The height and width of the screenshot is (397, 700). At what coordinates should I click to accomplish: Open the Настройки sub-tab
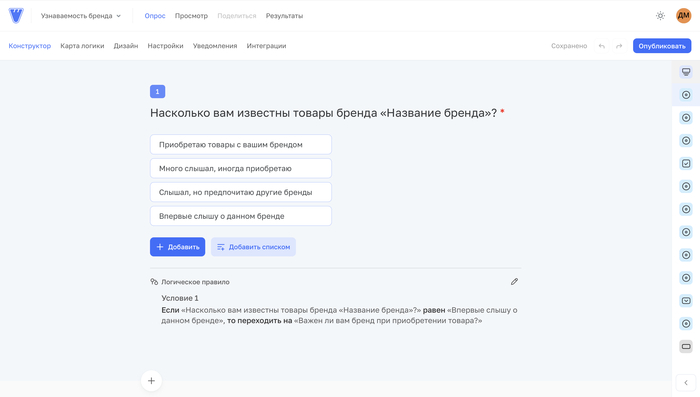pos(165,46)
